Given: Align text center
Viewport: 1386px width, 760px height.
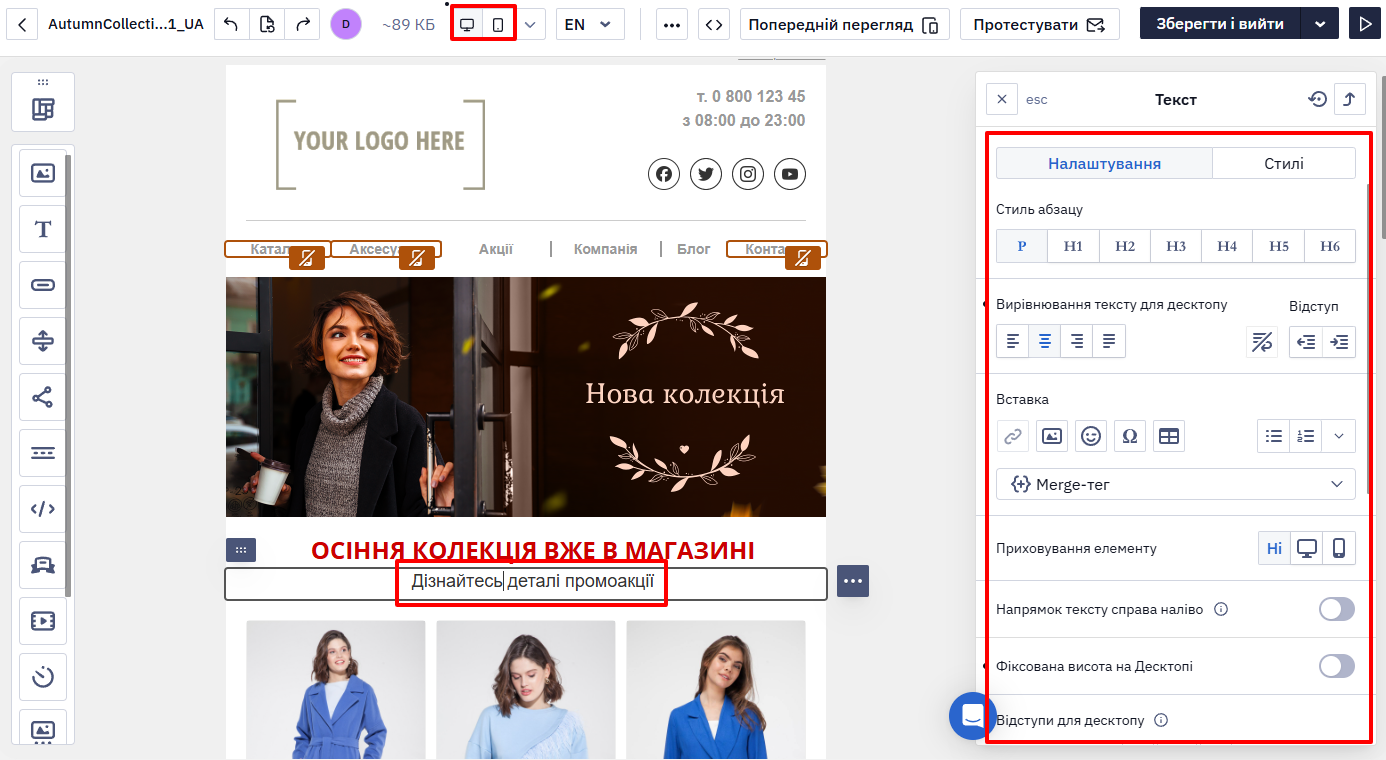Looking at the screenshot, I should pos(1045,341).
